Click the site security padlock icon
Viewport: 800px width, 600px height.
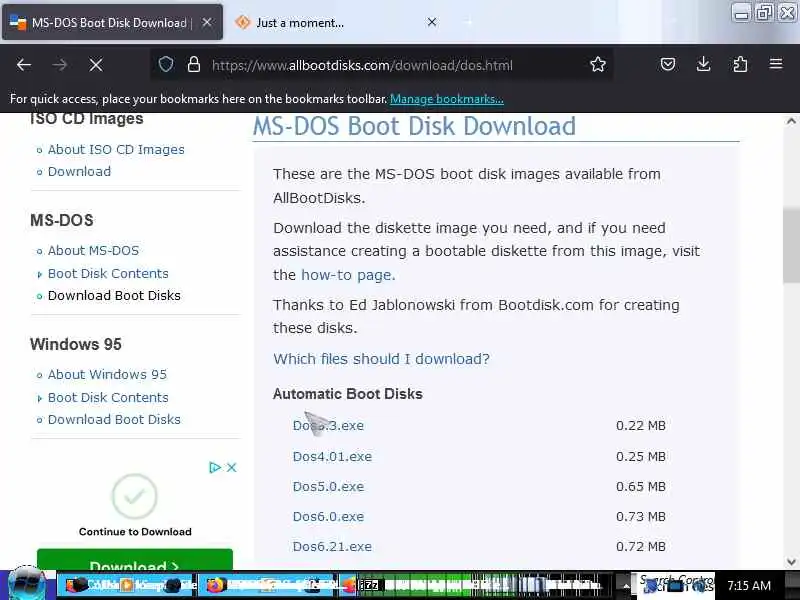coord(194,65)
